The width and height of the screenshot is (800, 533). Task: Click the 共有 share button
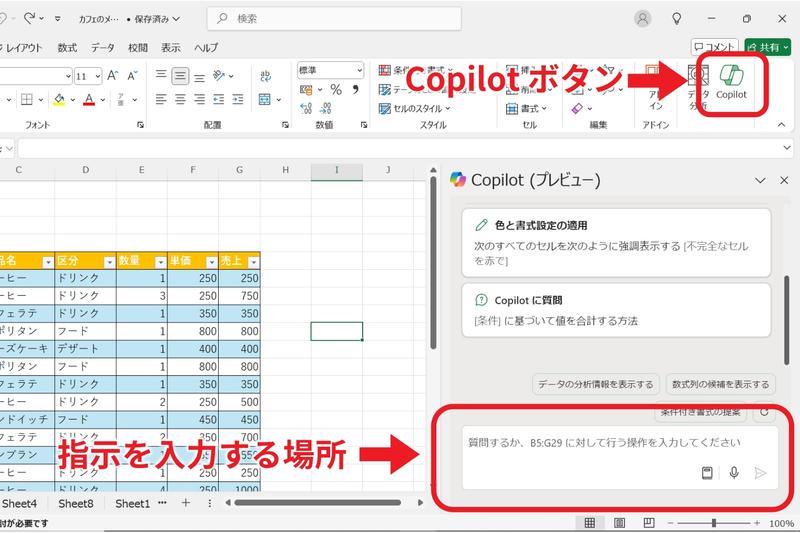768,47
